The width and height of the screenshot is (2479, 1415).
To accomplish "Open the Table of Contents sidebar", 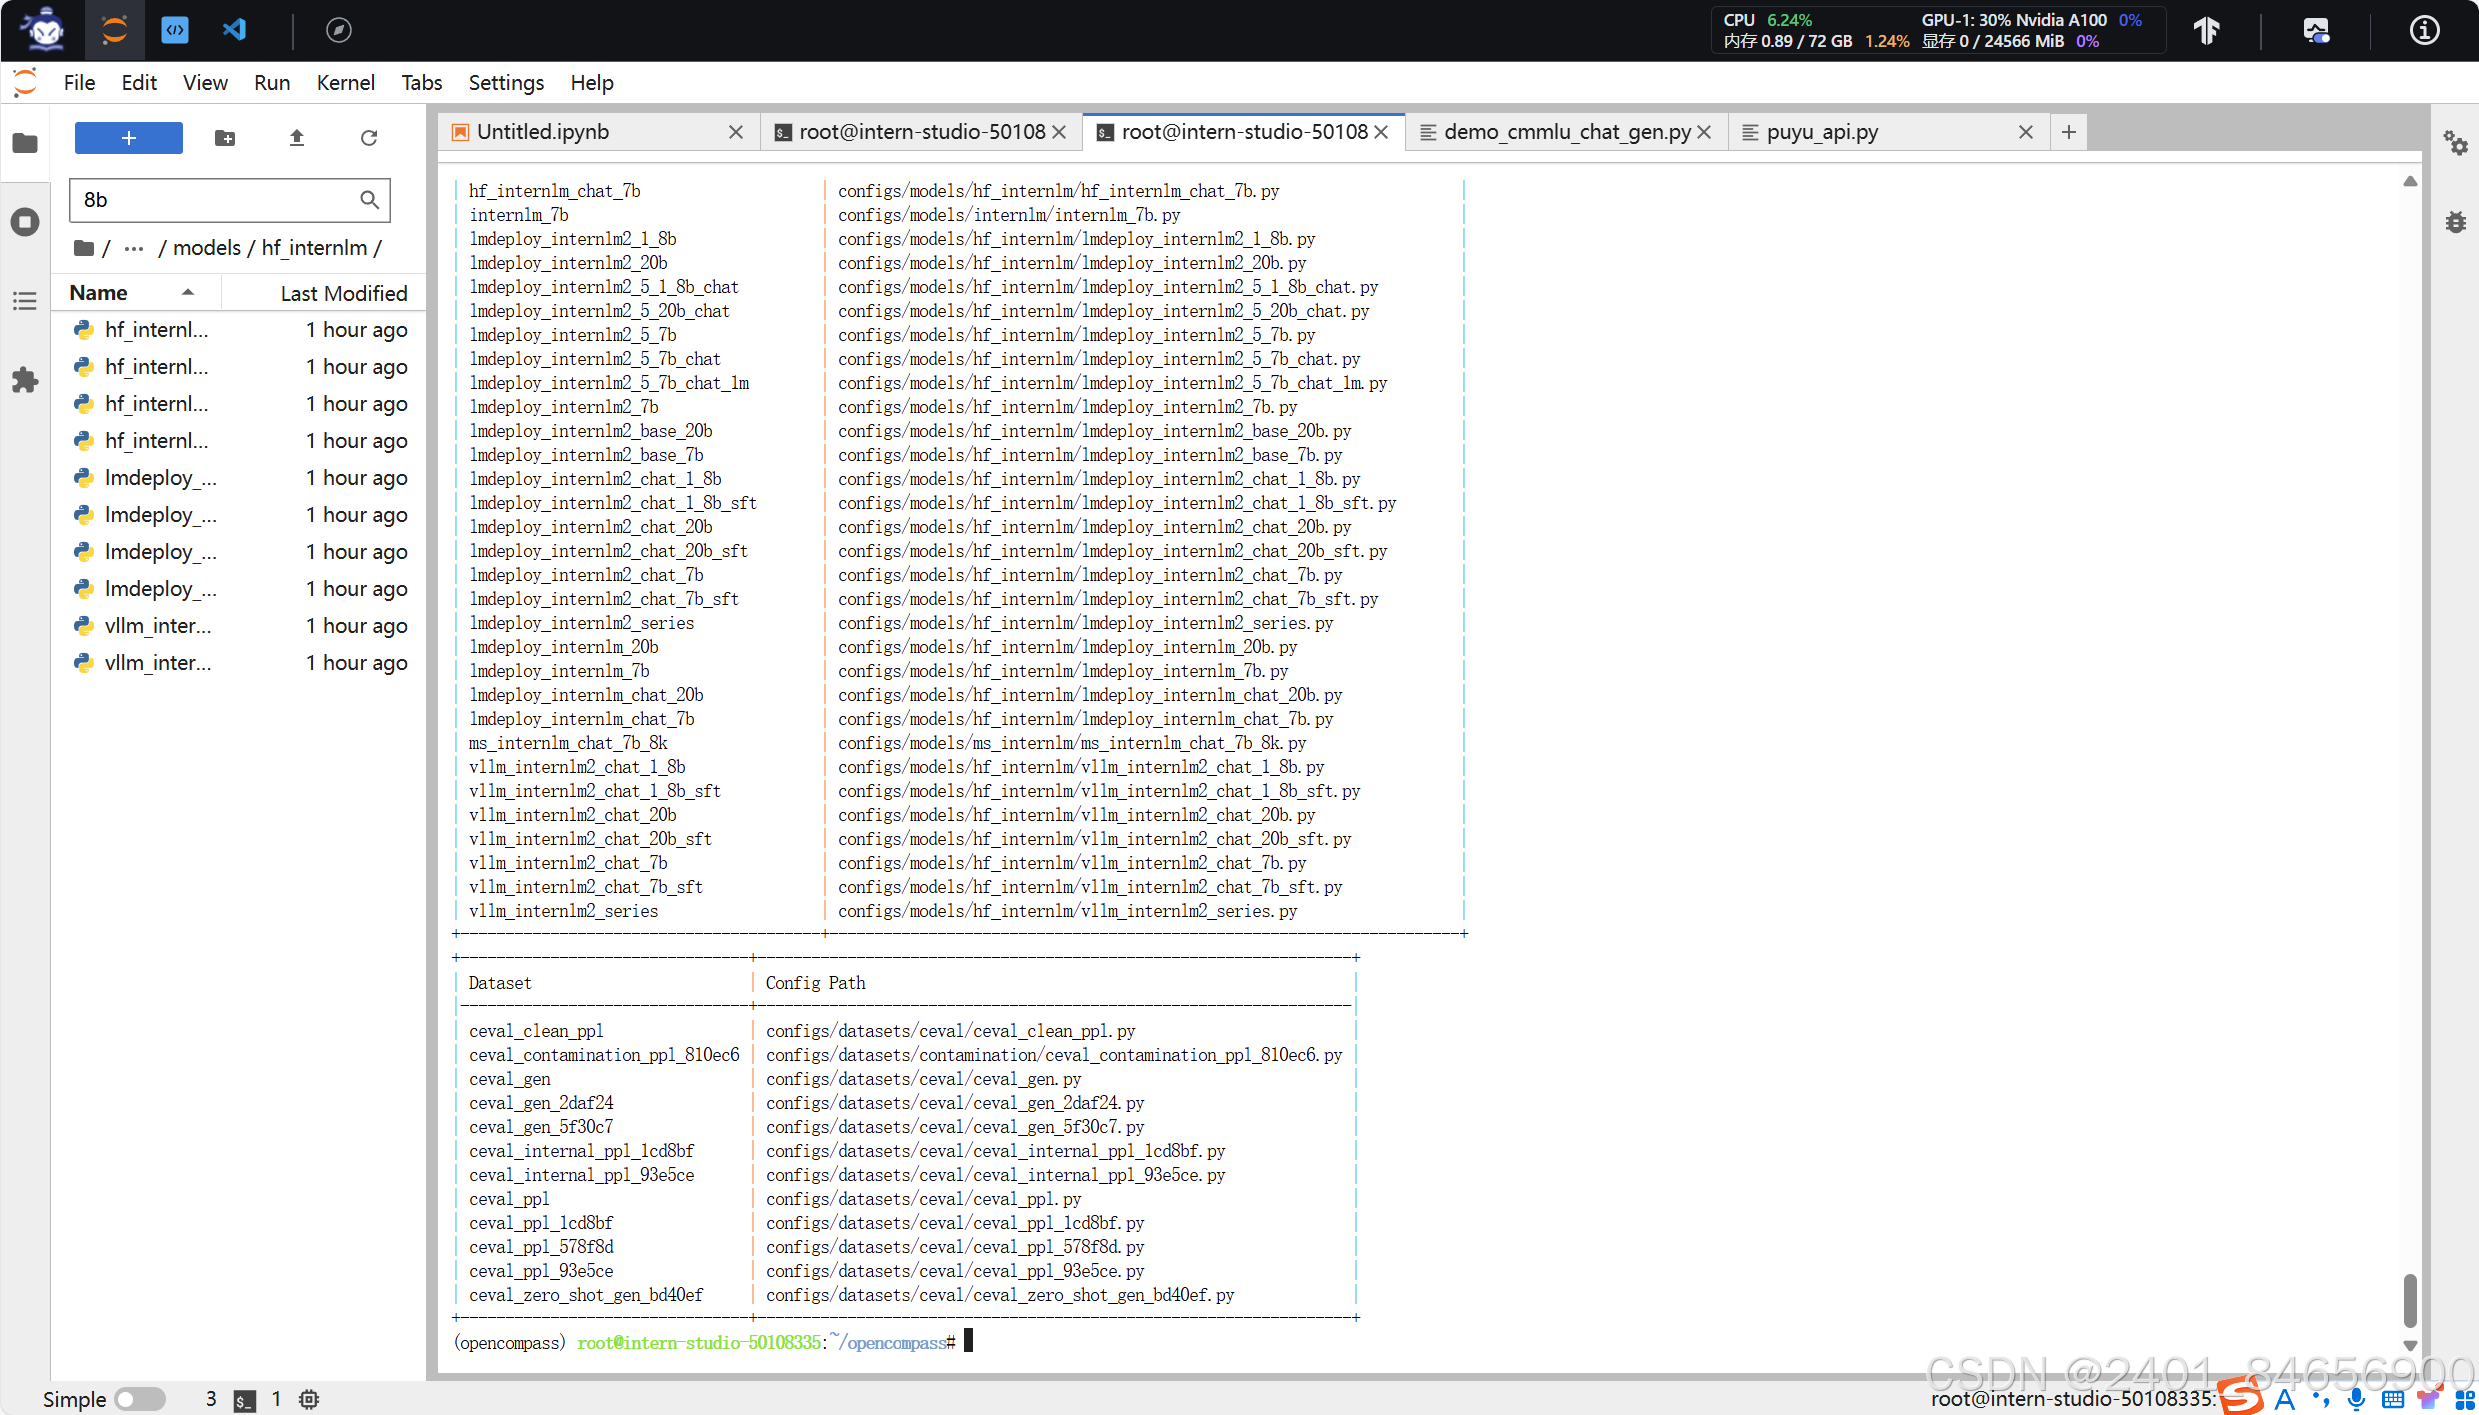I will tap(25, 301).
